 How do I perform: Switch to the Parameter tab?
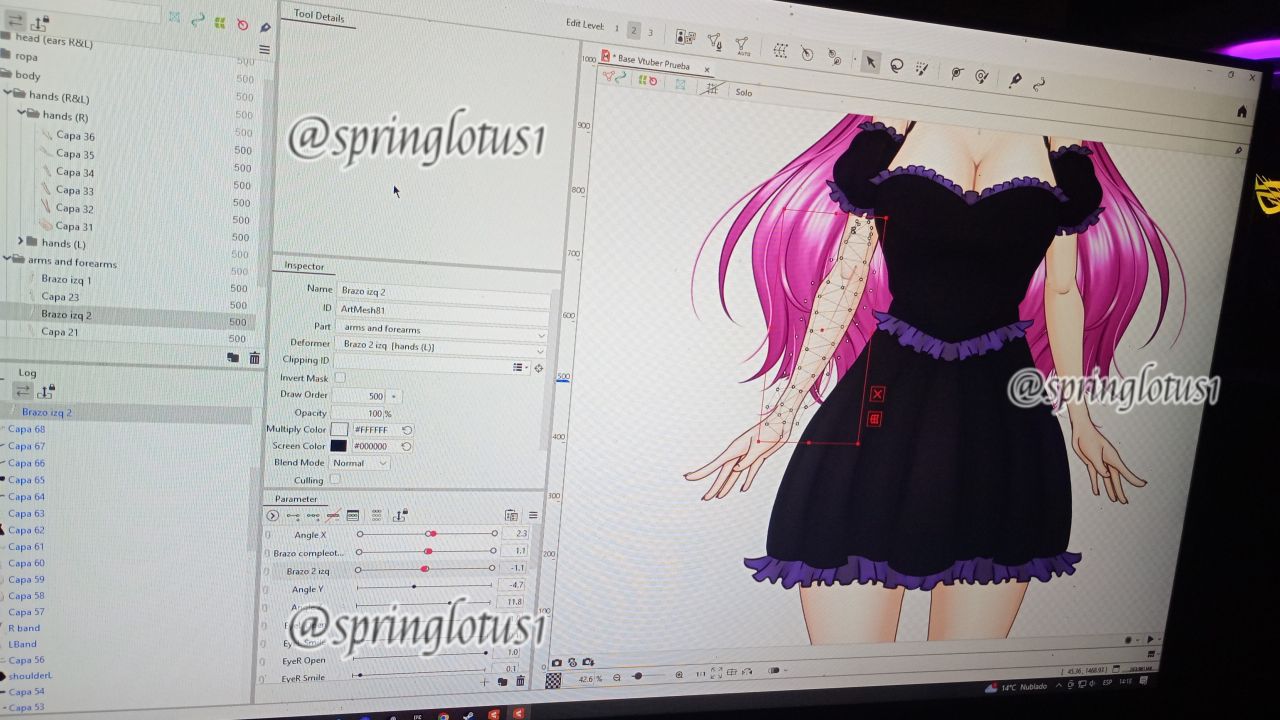tap(296, 498)
